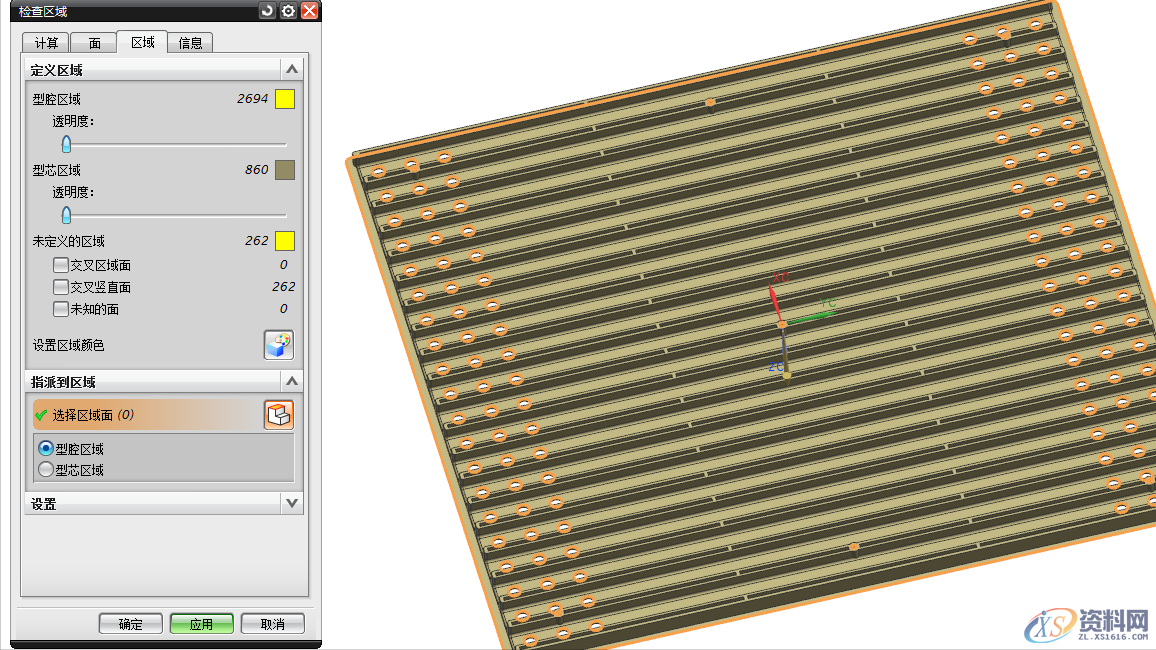Click the Select Region Face (选择区域面) cube icon
This screenshot has width=1156, height=650.
[278, 415]
